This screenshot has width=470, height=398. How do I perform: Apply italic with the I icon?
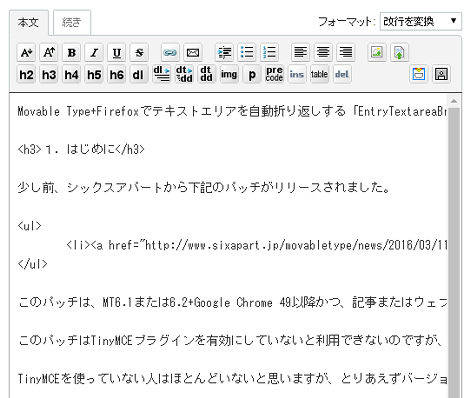pyautogui.click(x=94, y=52)
